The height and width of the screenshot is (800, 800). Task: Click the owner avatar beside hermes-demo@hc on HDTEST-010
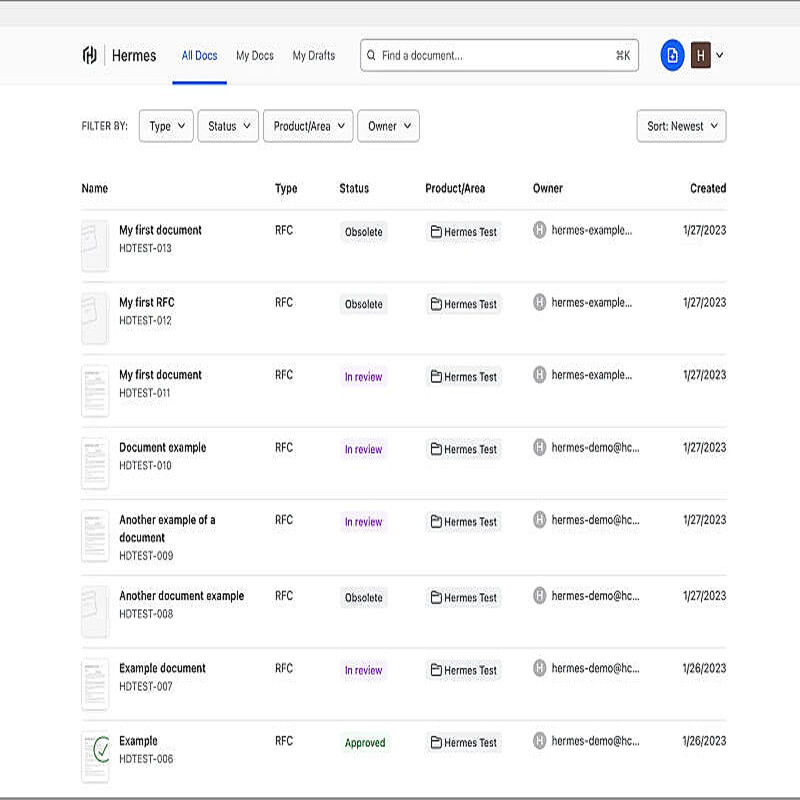[x=540, y=449]
